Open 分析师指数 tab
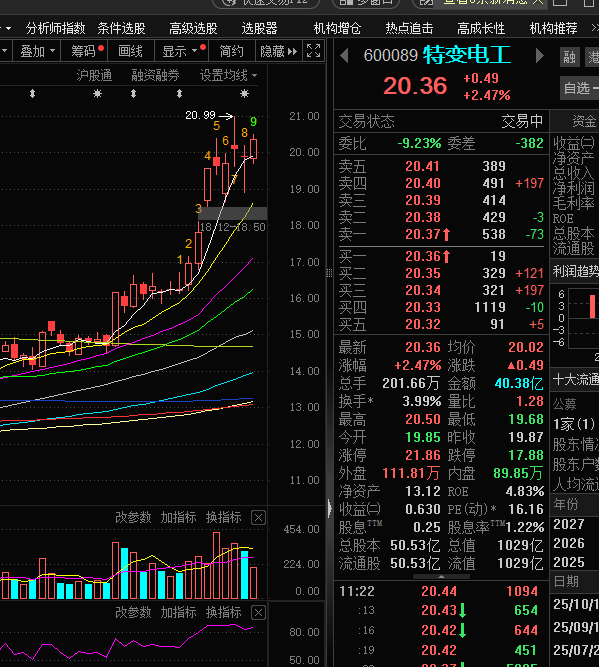 55,28
